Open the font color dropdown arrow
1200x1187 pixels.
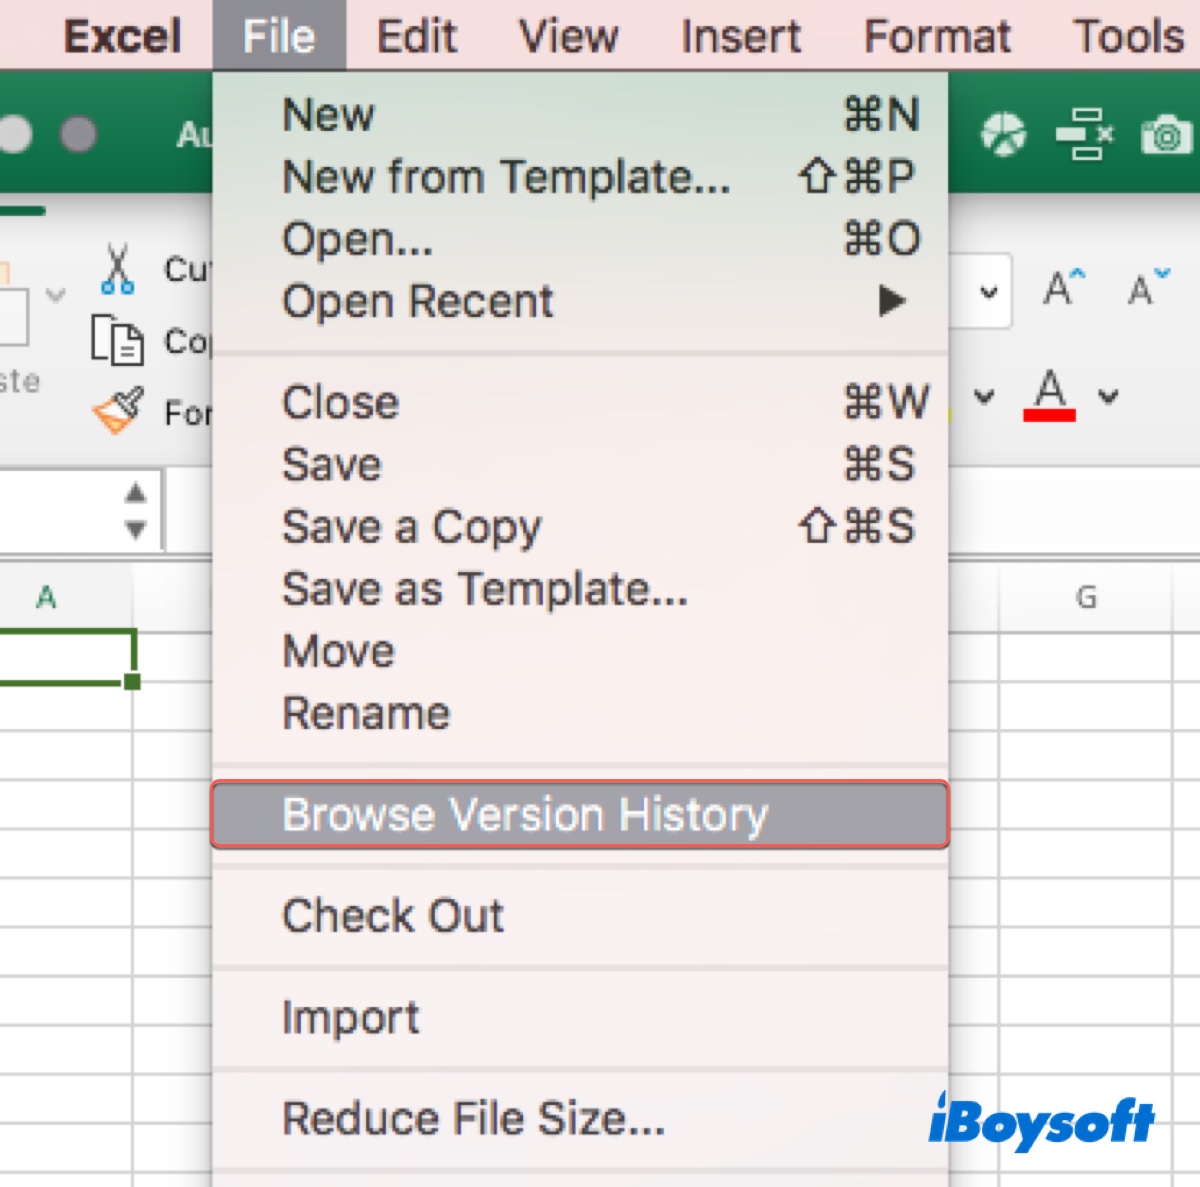tap(1108, 396)
